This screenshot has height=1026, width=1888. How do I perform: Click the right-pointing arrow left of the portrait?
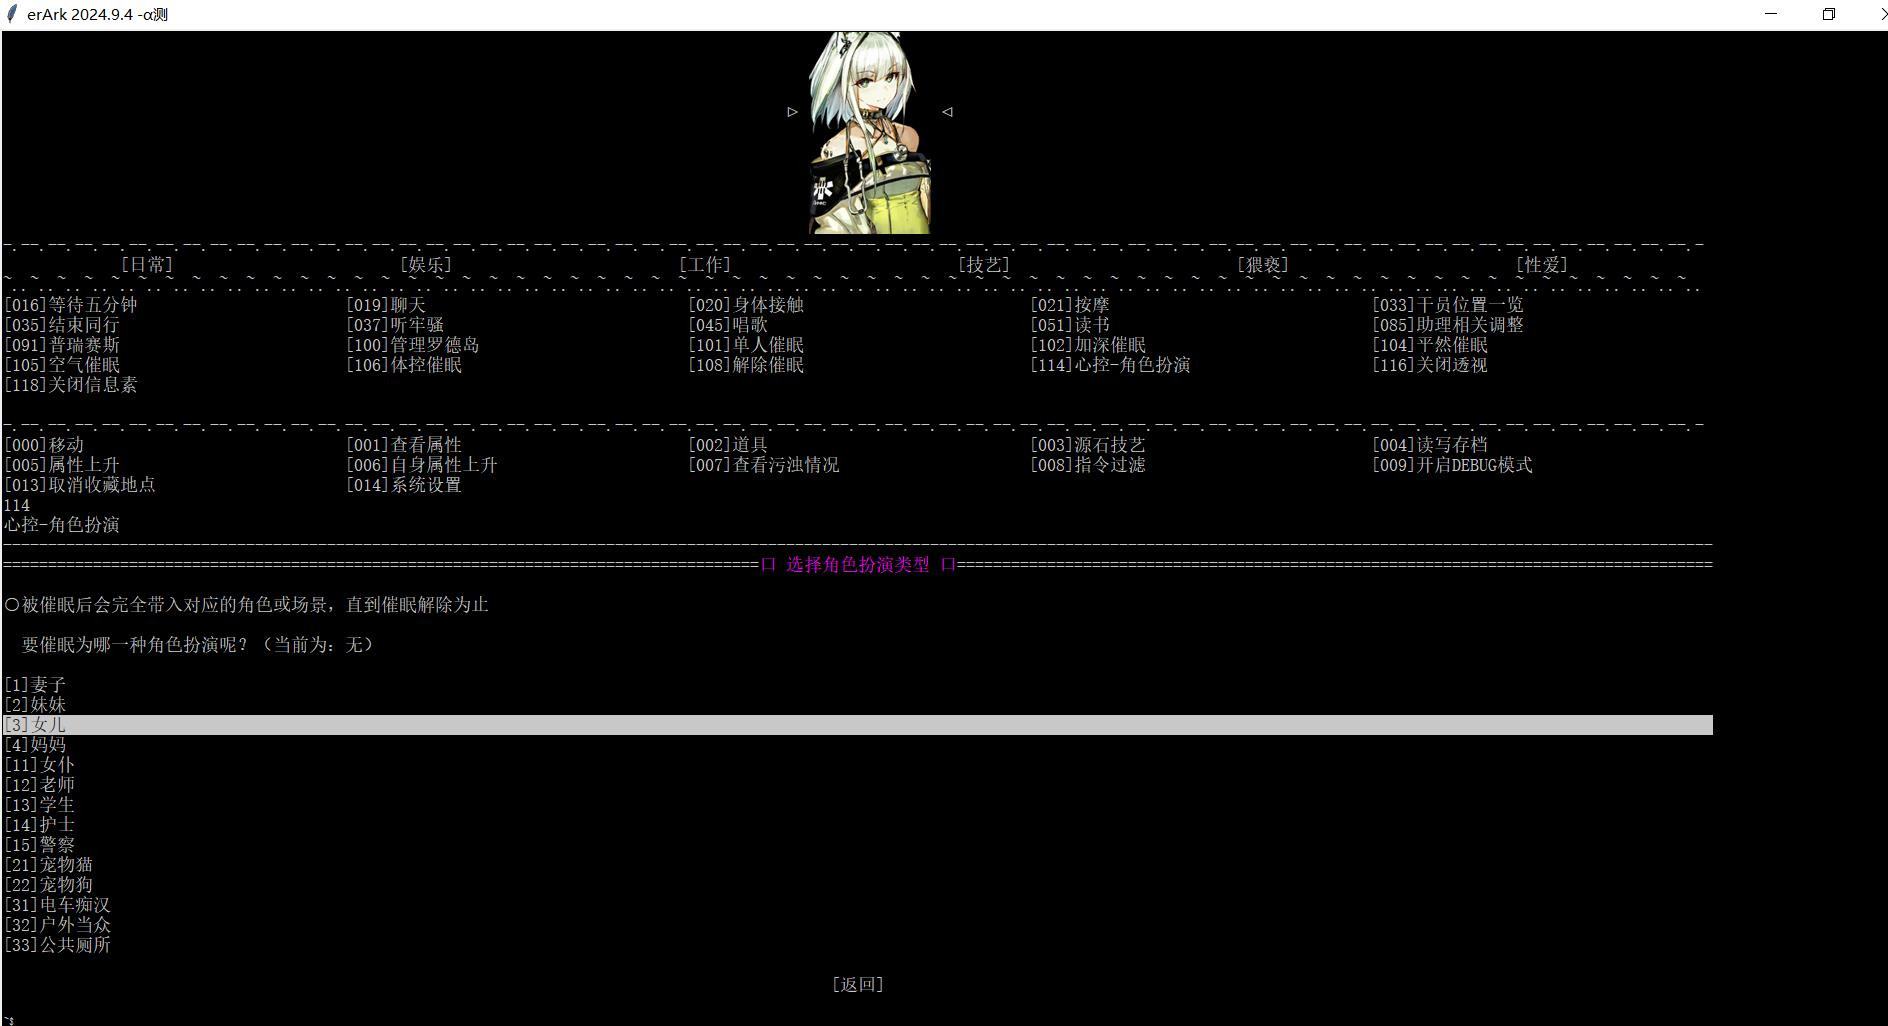point(792,112)
